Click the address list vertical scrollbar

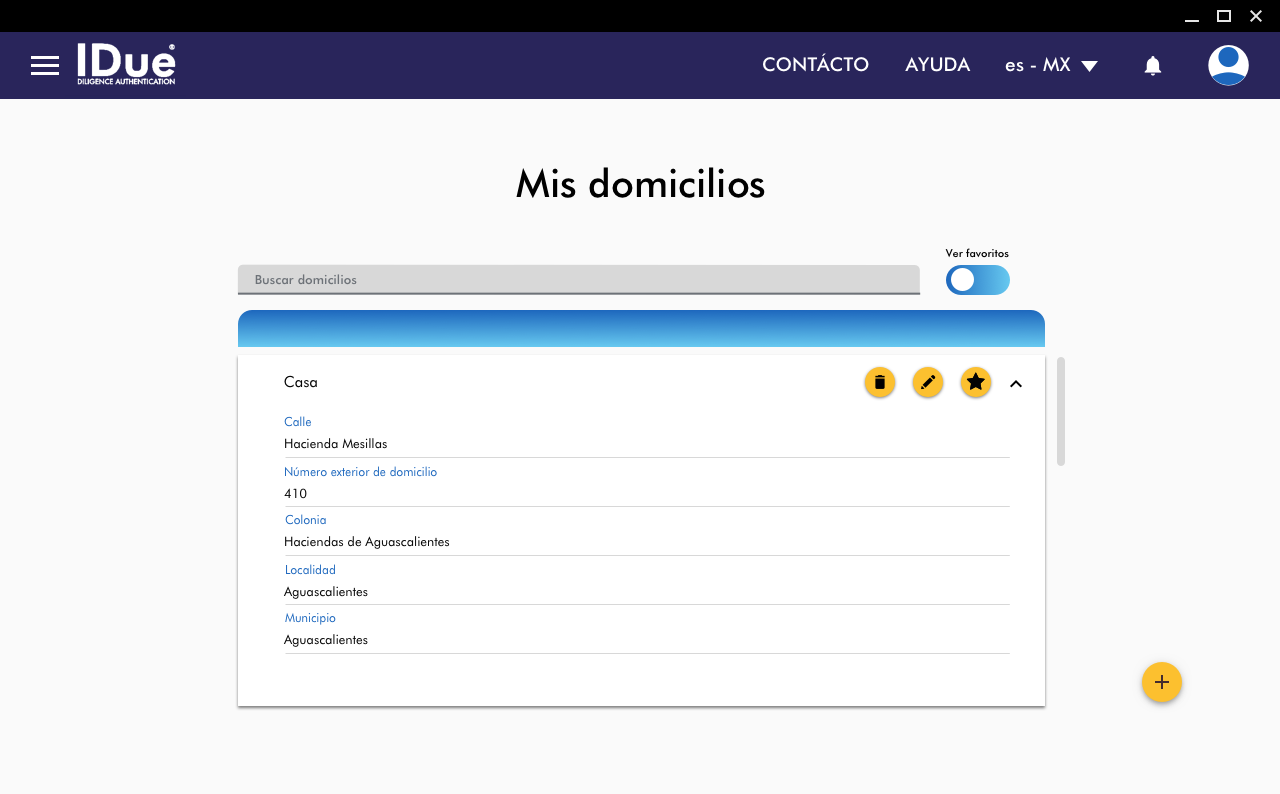tap(1060, 411)
